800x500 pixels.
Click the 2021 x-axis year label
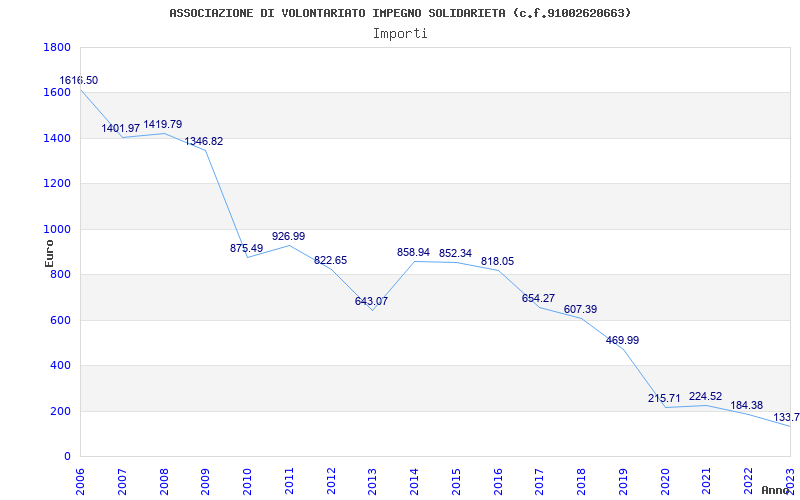707,481
